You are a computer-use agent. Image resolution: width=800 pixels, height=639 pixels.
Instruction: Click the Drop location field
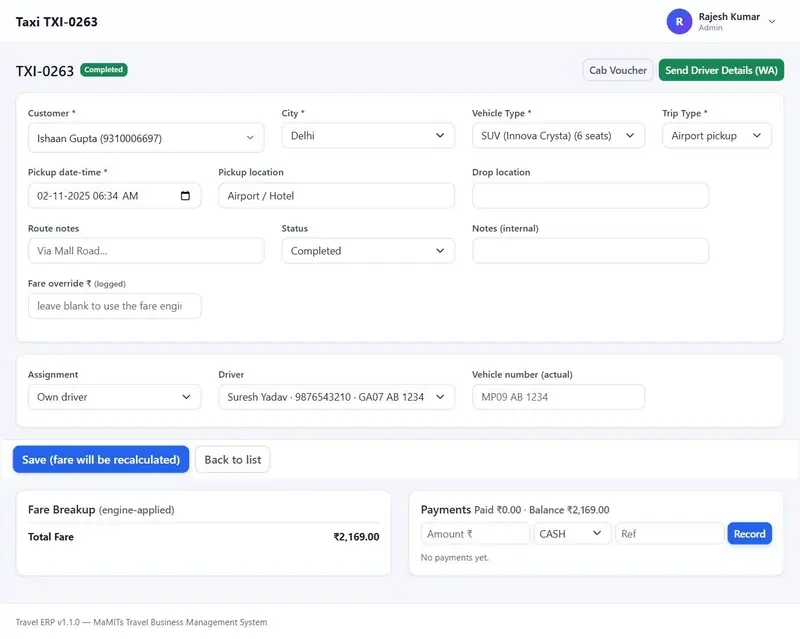coord(590,196)
